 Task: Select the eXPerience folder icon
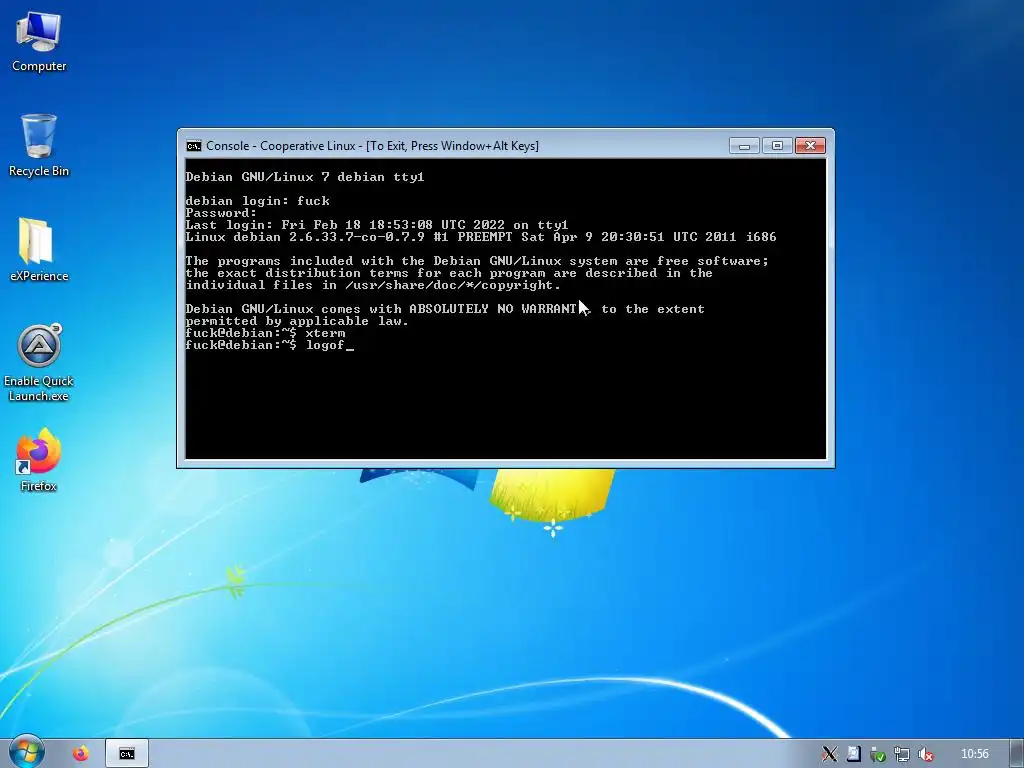click(x=39, y=250)
